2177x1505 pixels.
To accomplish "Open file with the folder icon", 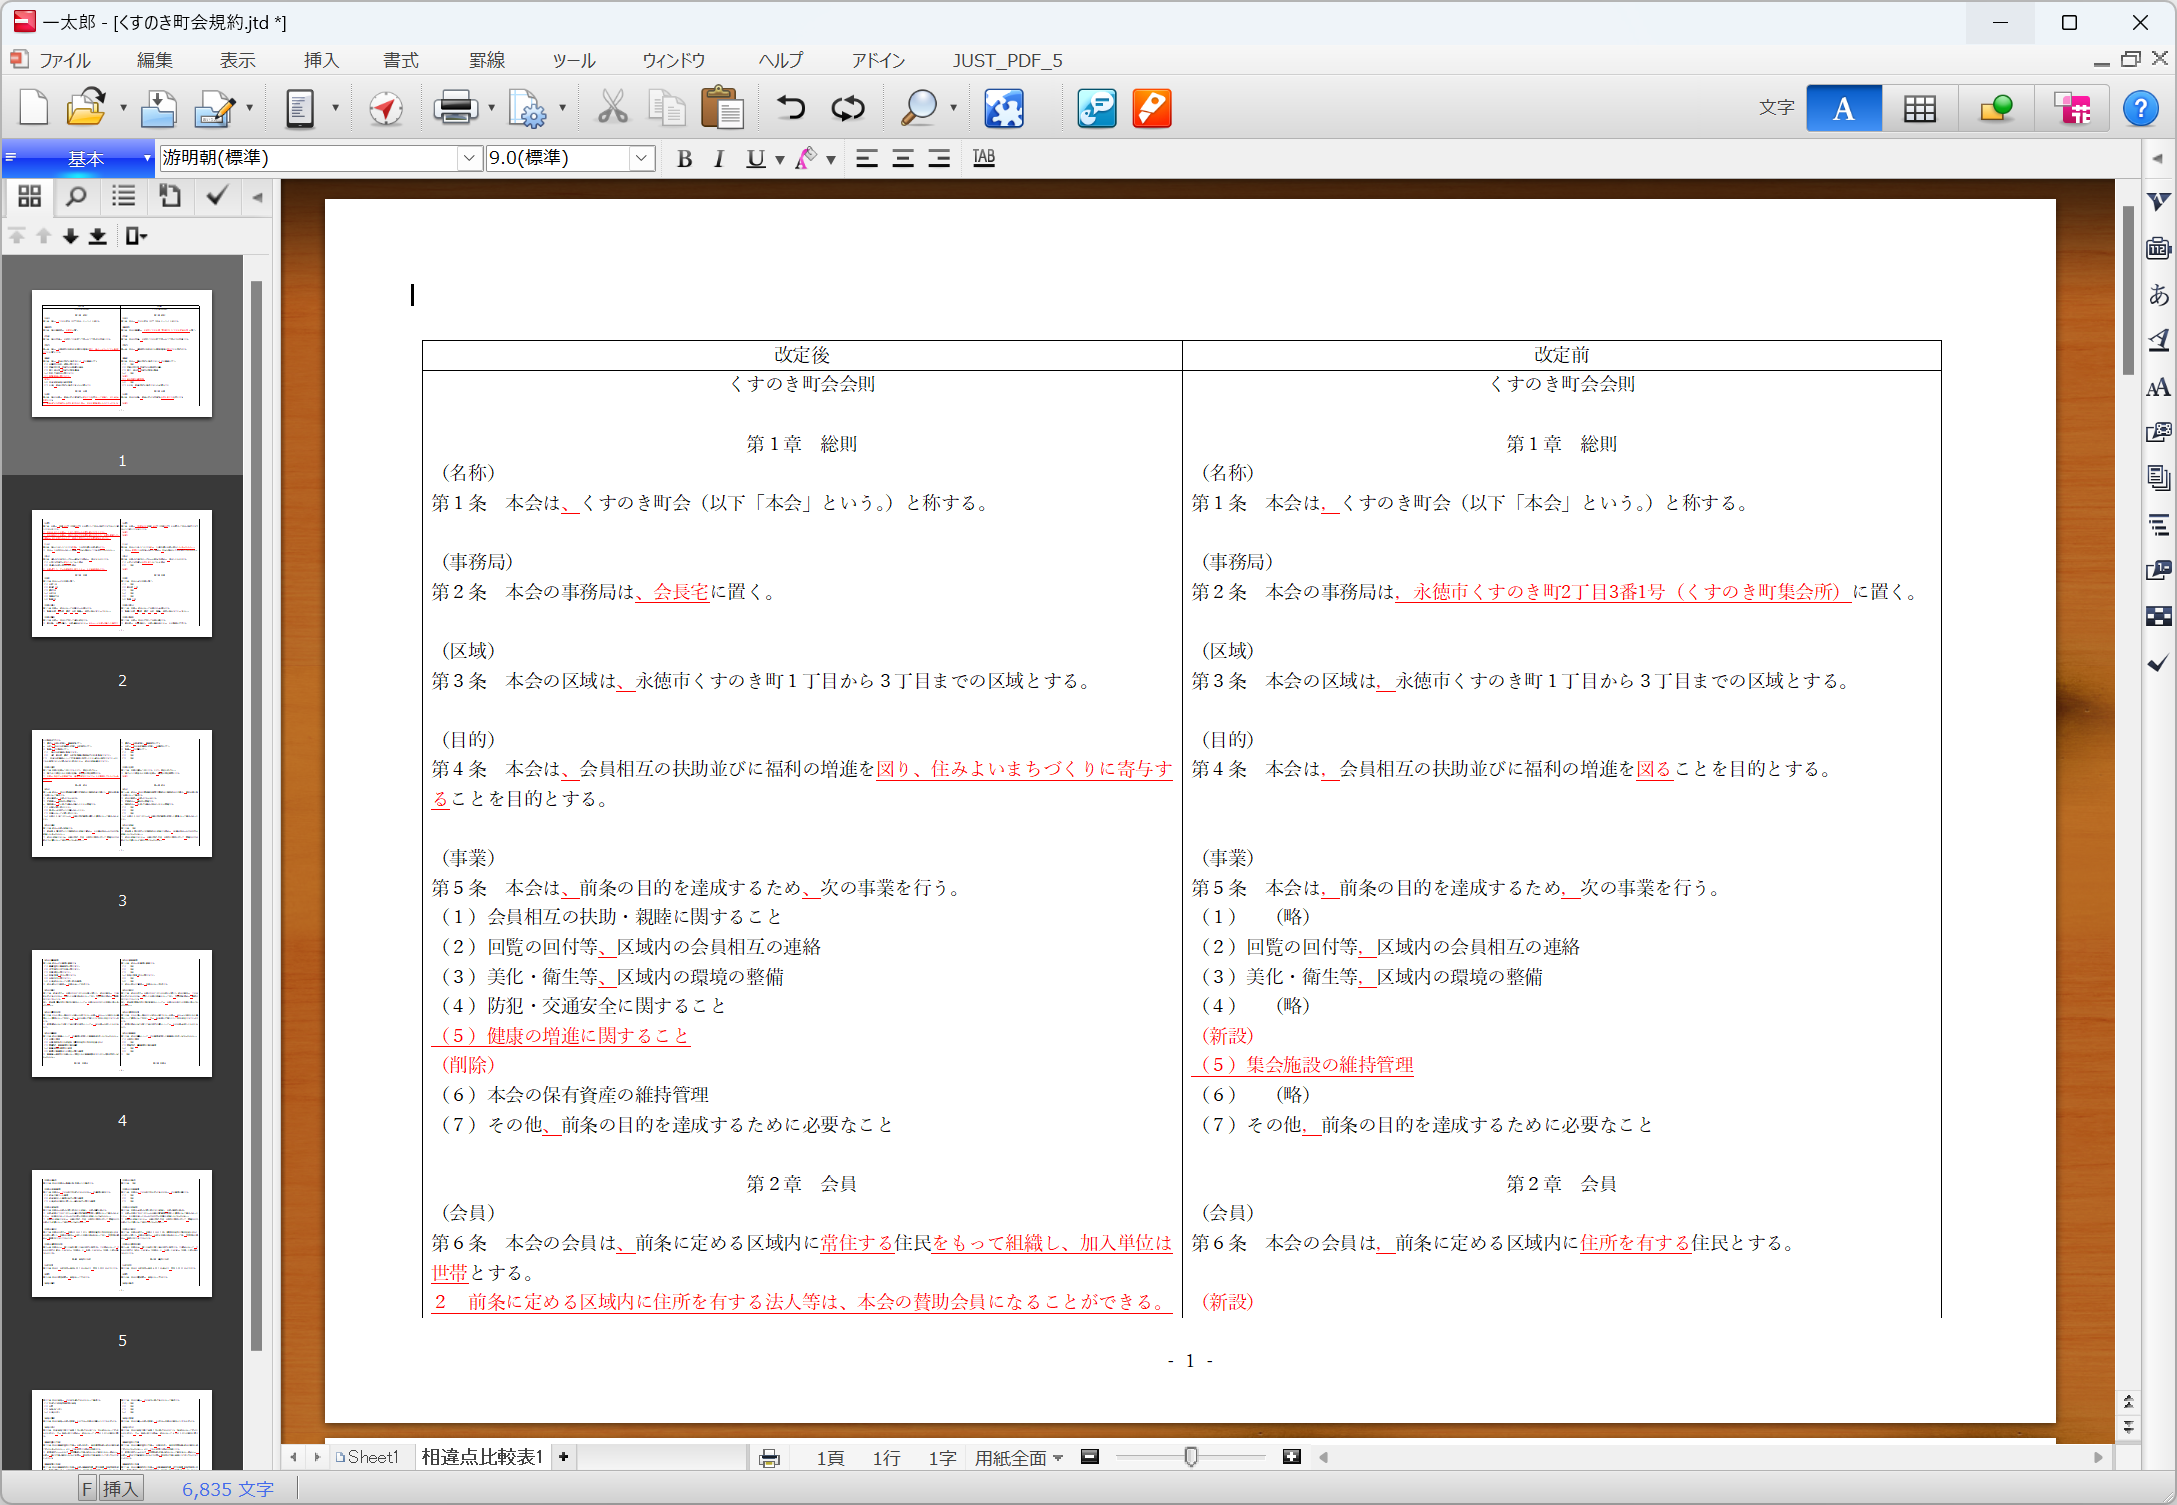I will pos(86,108).
